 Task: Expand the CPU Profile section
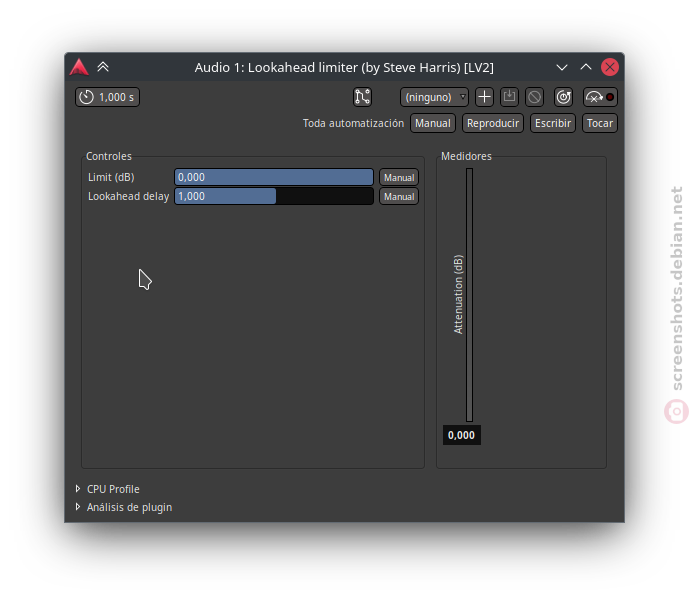coord(109,489)
